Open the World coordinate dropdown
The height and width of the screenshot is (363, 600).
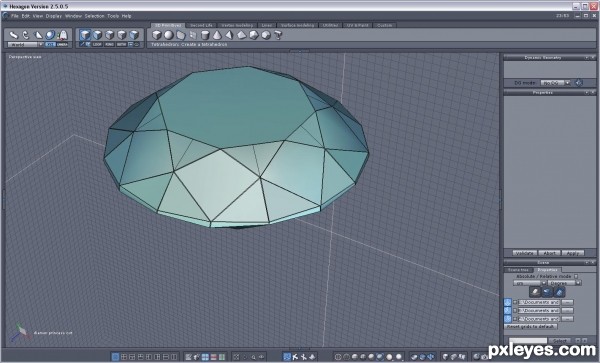pos(25,45)
